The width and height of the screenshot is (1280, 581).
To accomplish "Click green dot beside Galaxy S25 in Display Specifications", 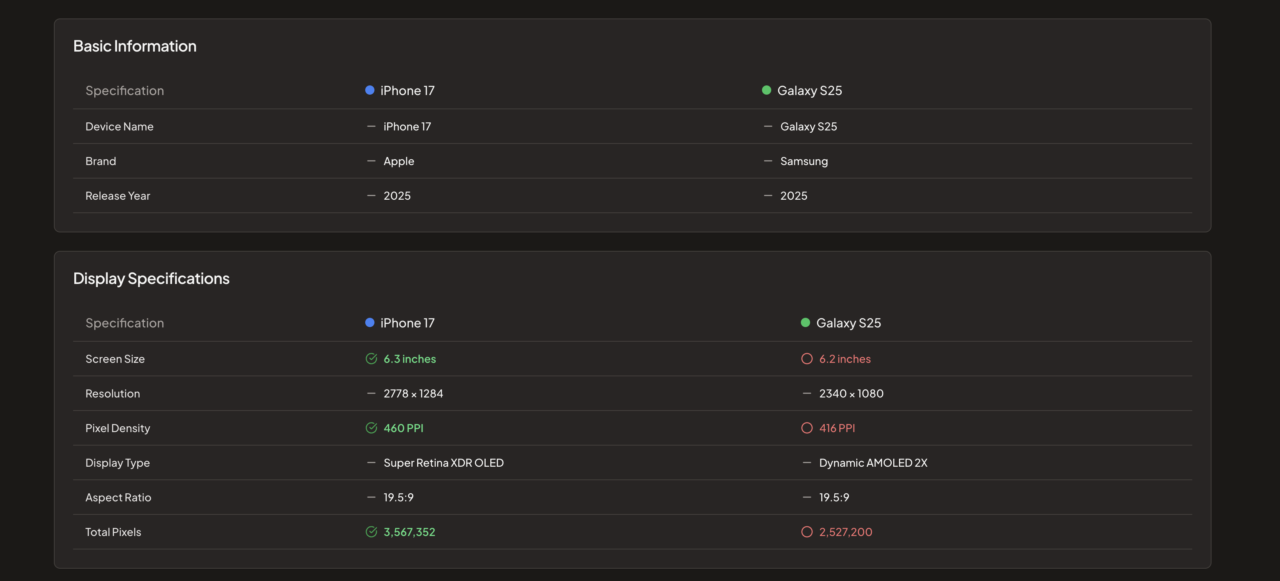I will coord(805,323).
